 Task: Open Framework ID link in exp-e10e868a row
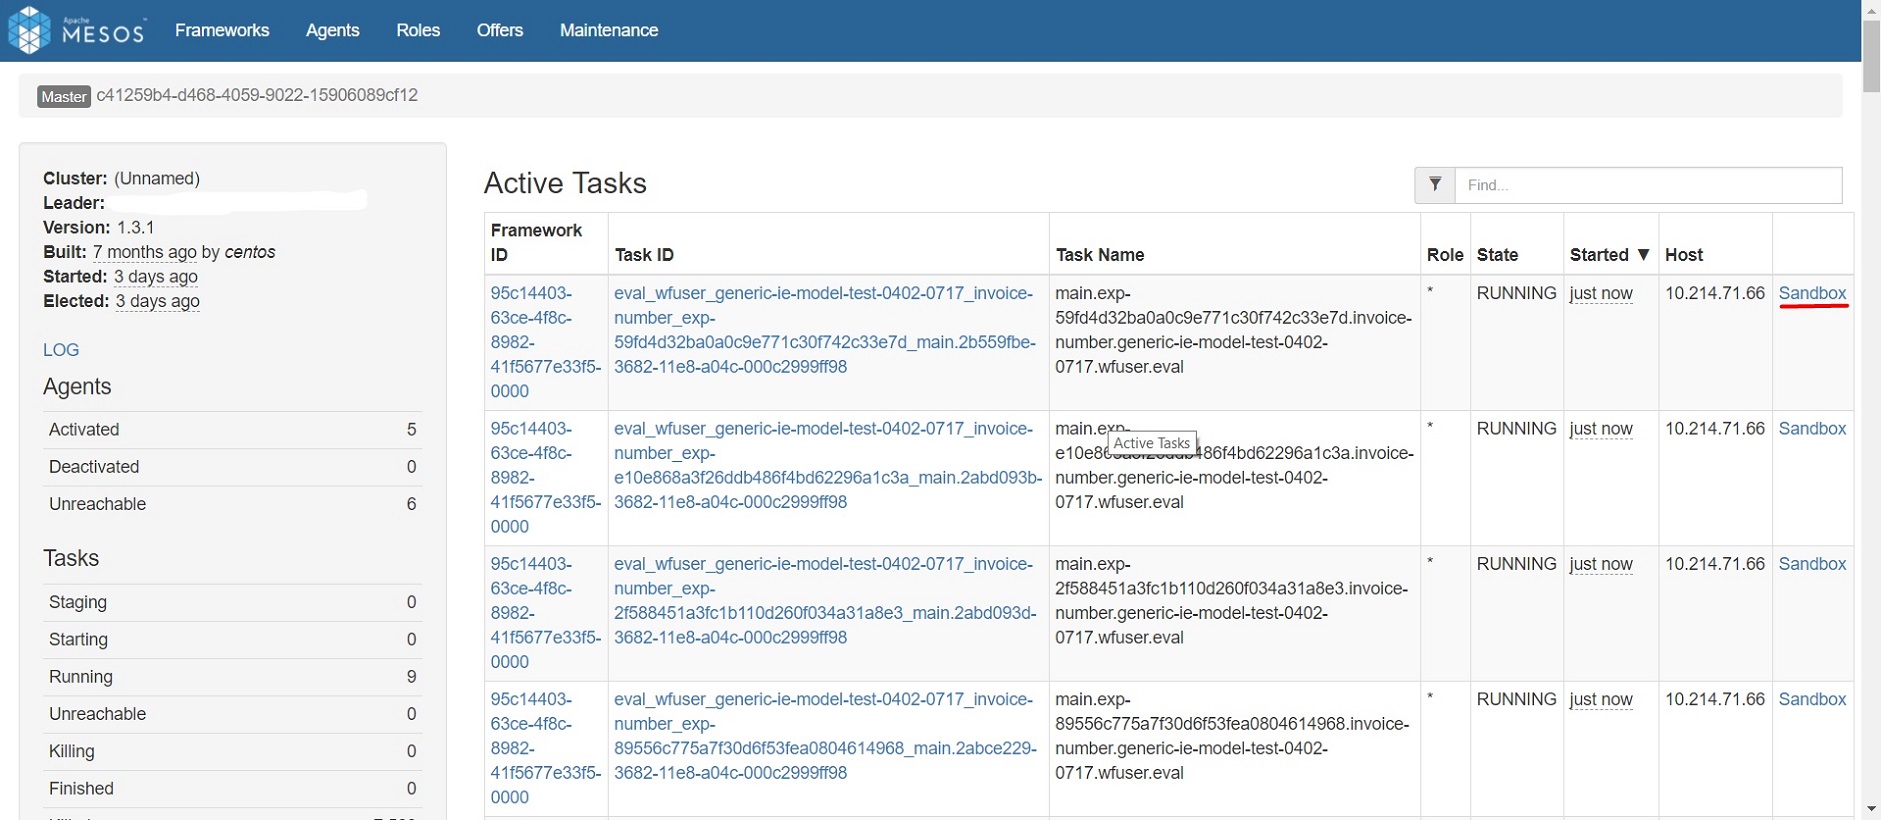(x=546, y=477)
